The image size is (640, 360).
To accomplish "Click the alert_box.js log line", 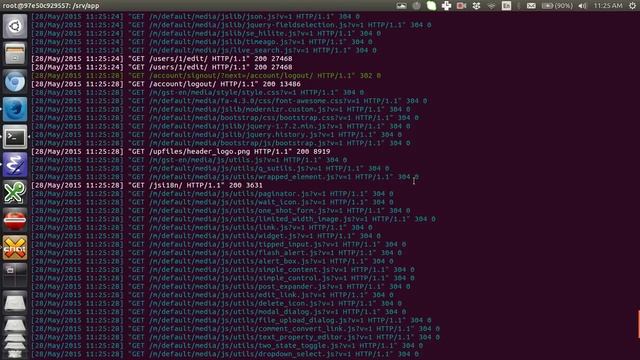I will tap(212, 261).
